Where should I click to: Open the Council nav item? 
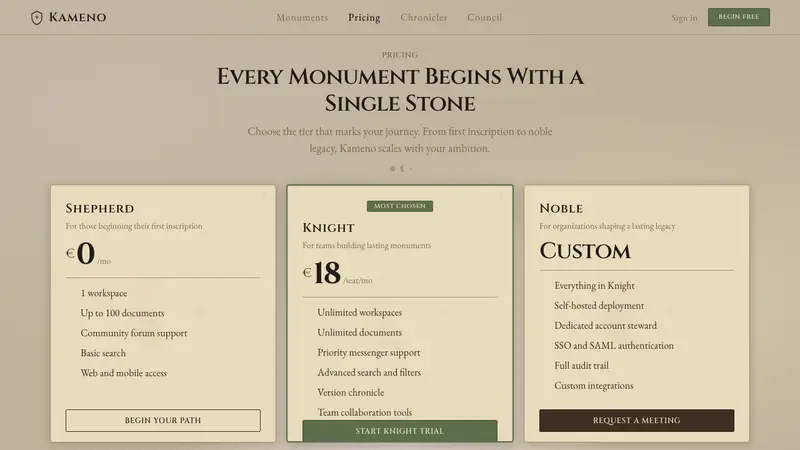[485, 17]
